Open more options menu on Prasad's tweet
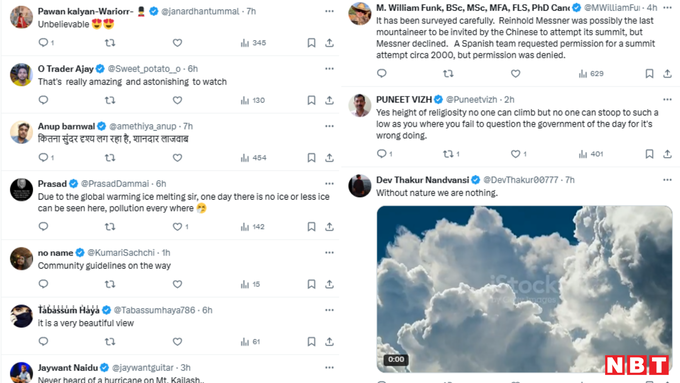The image size is (680, 383). coord(329,183)
